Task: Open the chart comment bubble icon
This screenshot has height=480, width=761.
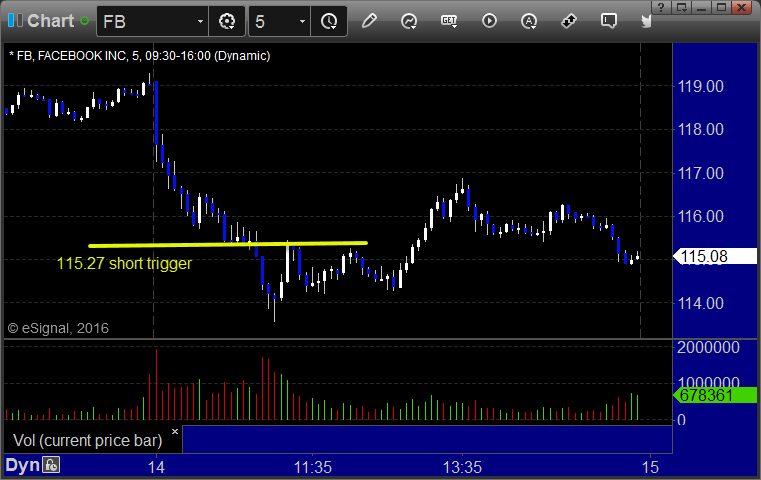Action: pos(609,21)
